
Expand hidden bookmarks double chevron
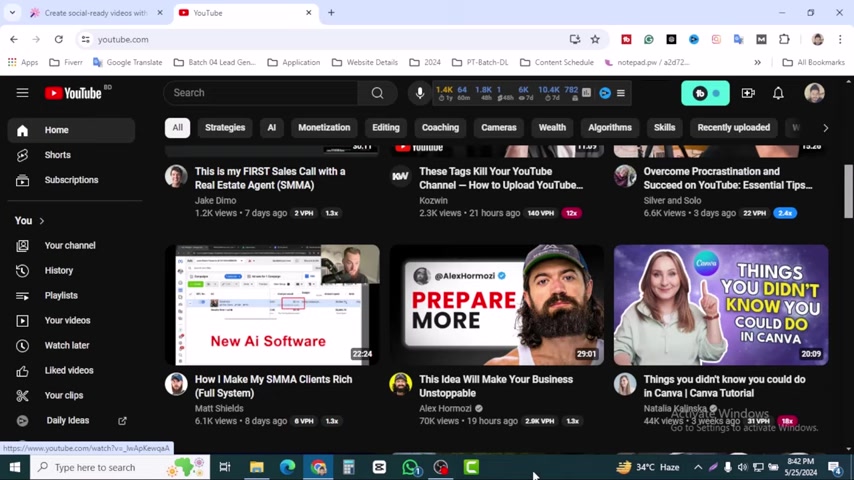(757, 63)
